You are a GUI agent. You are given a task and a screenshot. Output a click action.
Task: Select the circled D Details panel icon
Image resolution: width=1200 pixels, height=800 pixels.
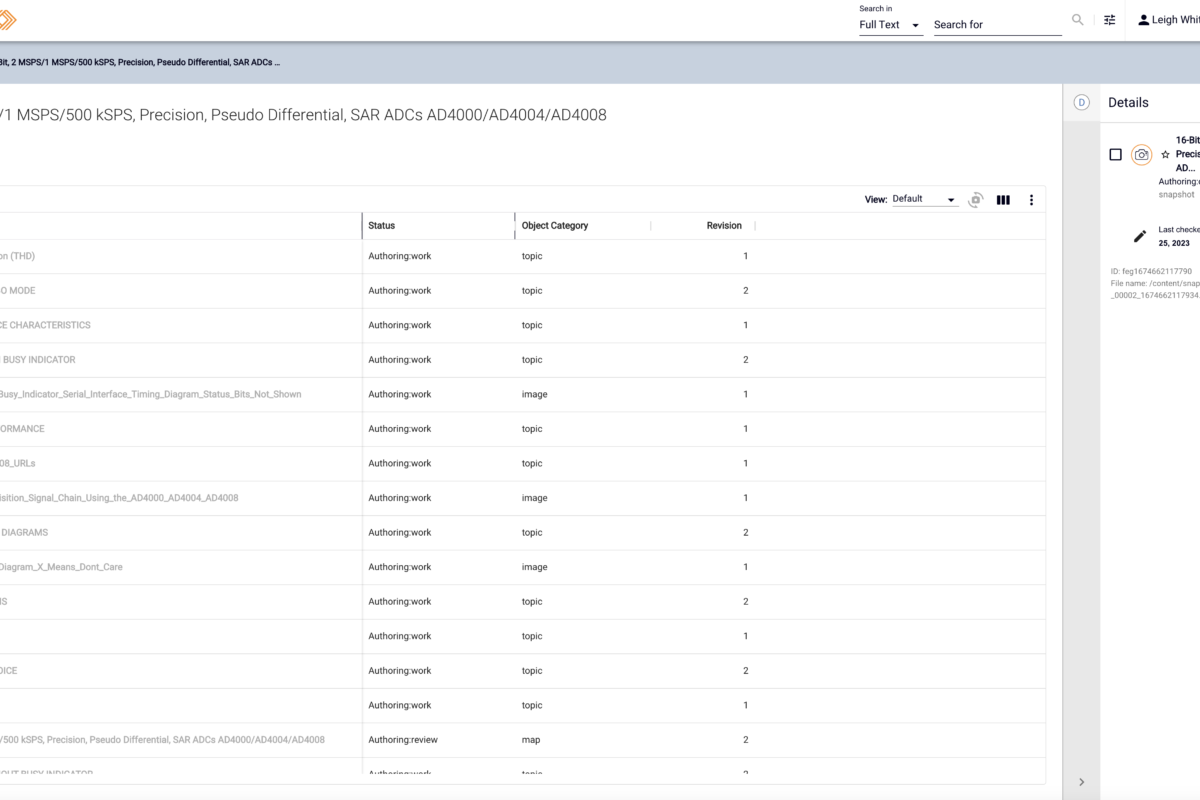pyautogui.click(x=1081, y=102)
